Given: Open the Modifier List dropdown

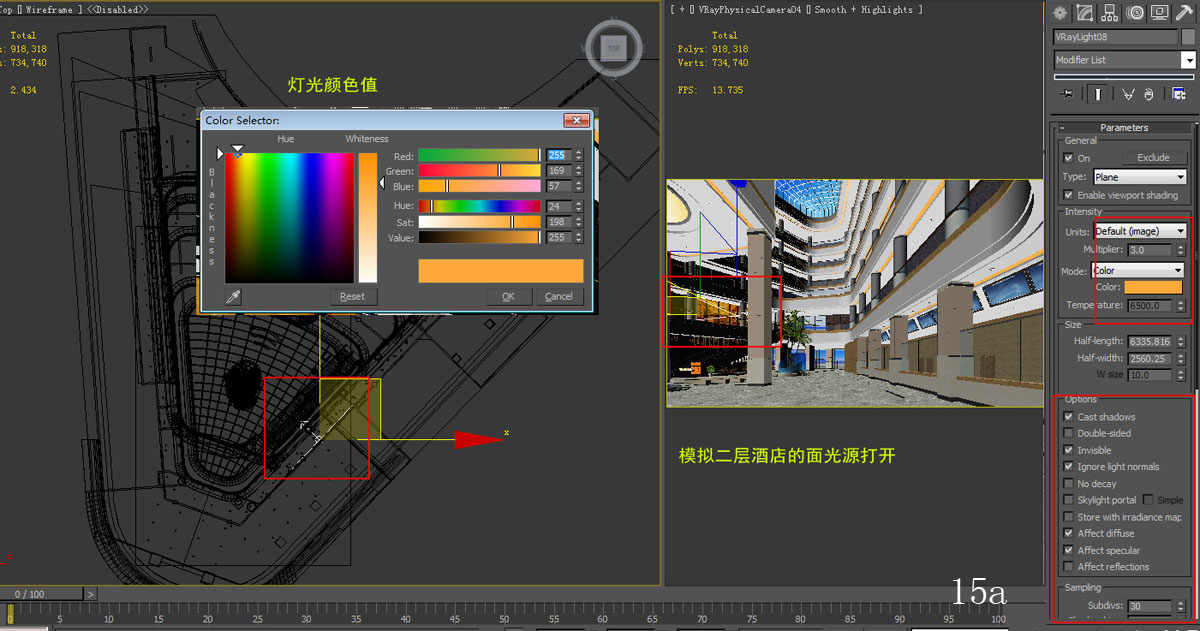Looking at the screenshot, I should [1124, 60].
